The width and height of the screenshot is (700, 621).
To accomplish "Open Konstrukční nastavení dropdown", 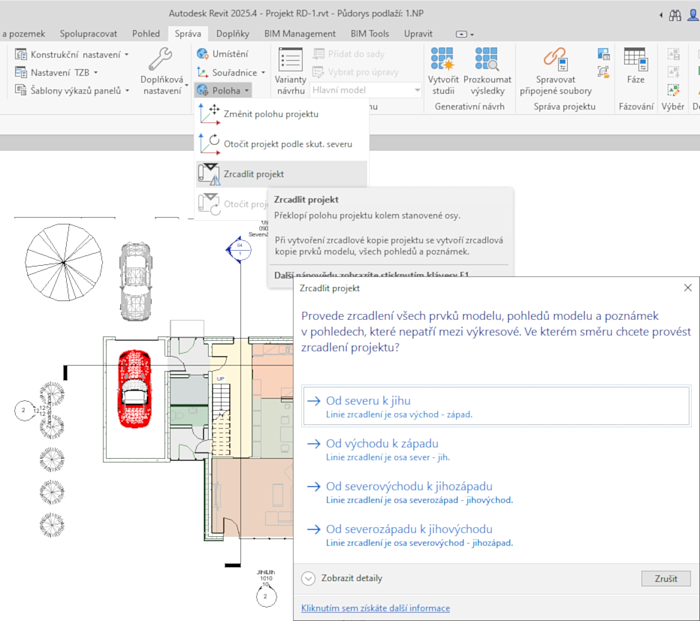I will pyautogui.click(x=76, y=54).
